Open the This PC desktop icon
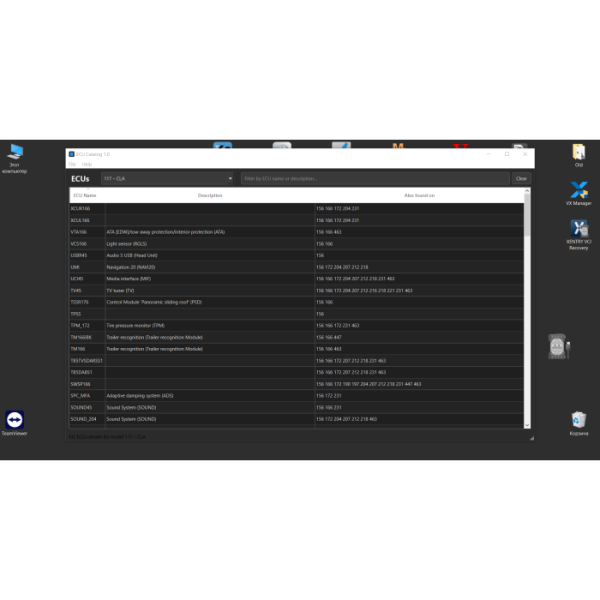The image size is (600, 600). pos(15,153)
